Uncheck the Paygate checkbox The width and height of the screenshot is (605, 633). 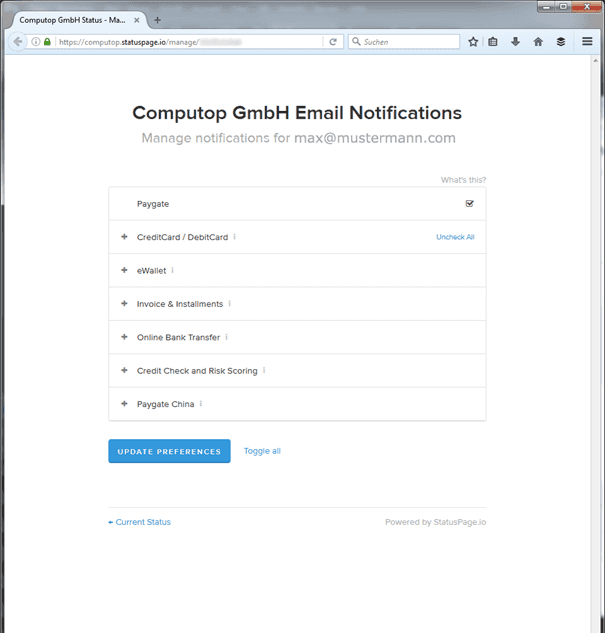pyautogui.click(x=470, y=204)
